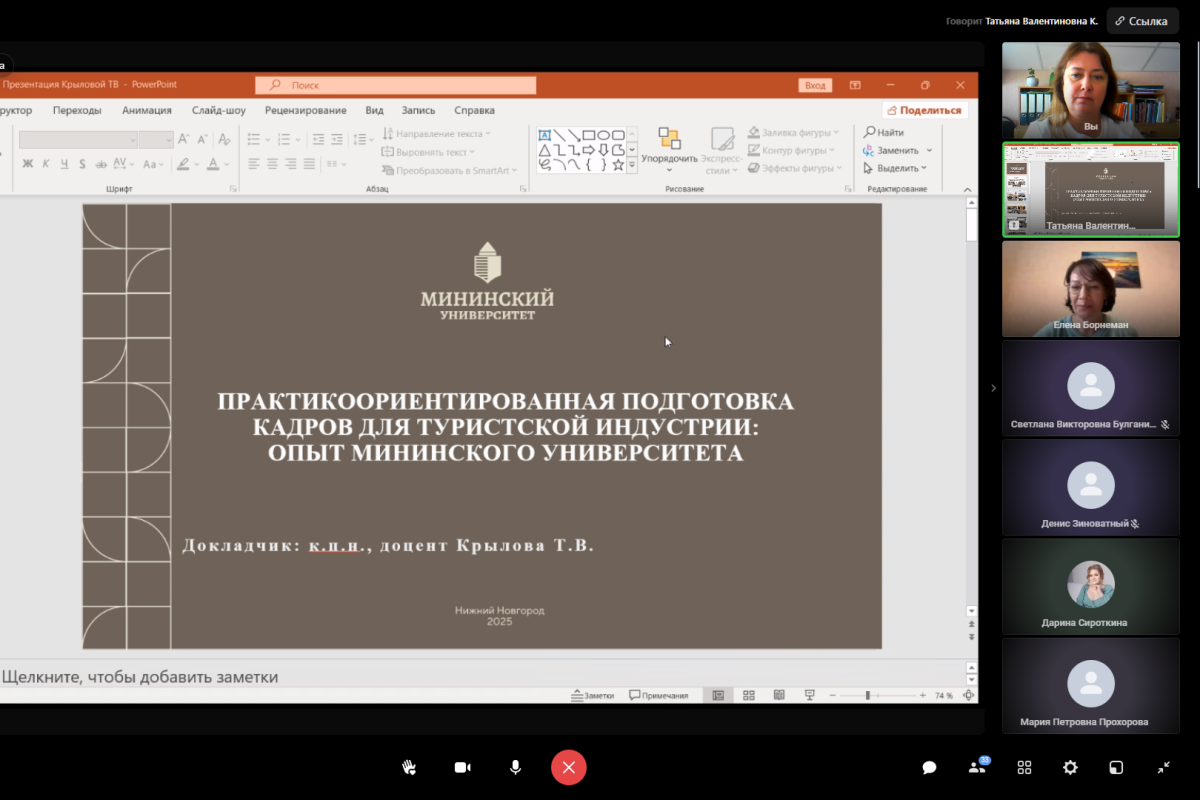Click the Найти find button
This screenshot has height=800, width=1200.
point(884,133)
